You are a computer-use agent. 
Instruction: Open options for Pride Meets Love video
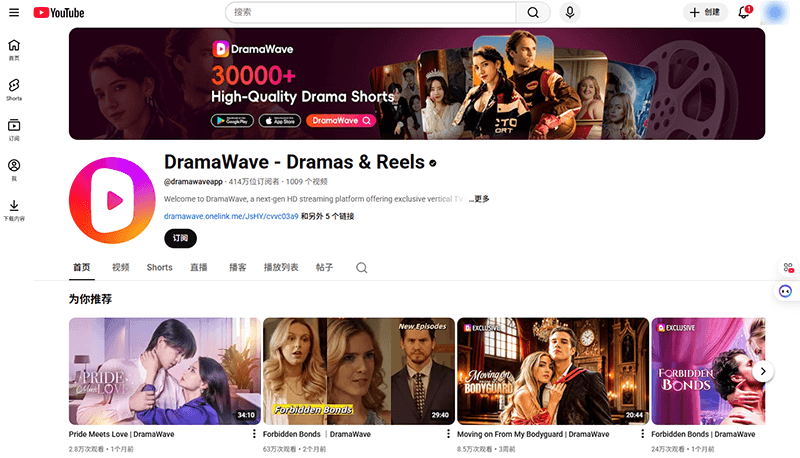tap(254, 434)
